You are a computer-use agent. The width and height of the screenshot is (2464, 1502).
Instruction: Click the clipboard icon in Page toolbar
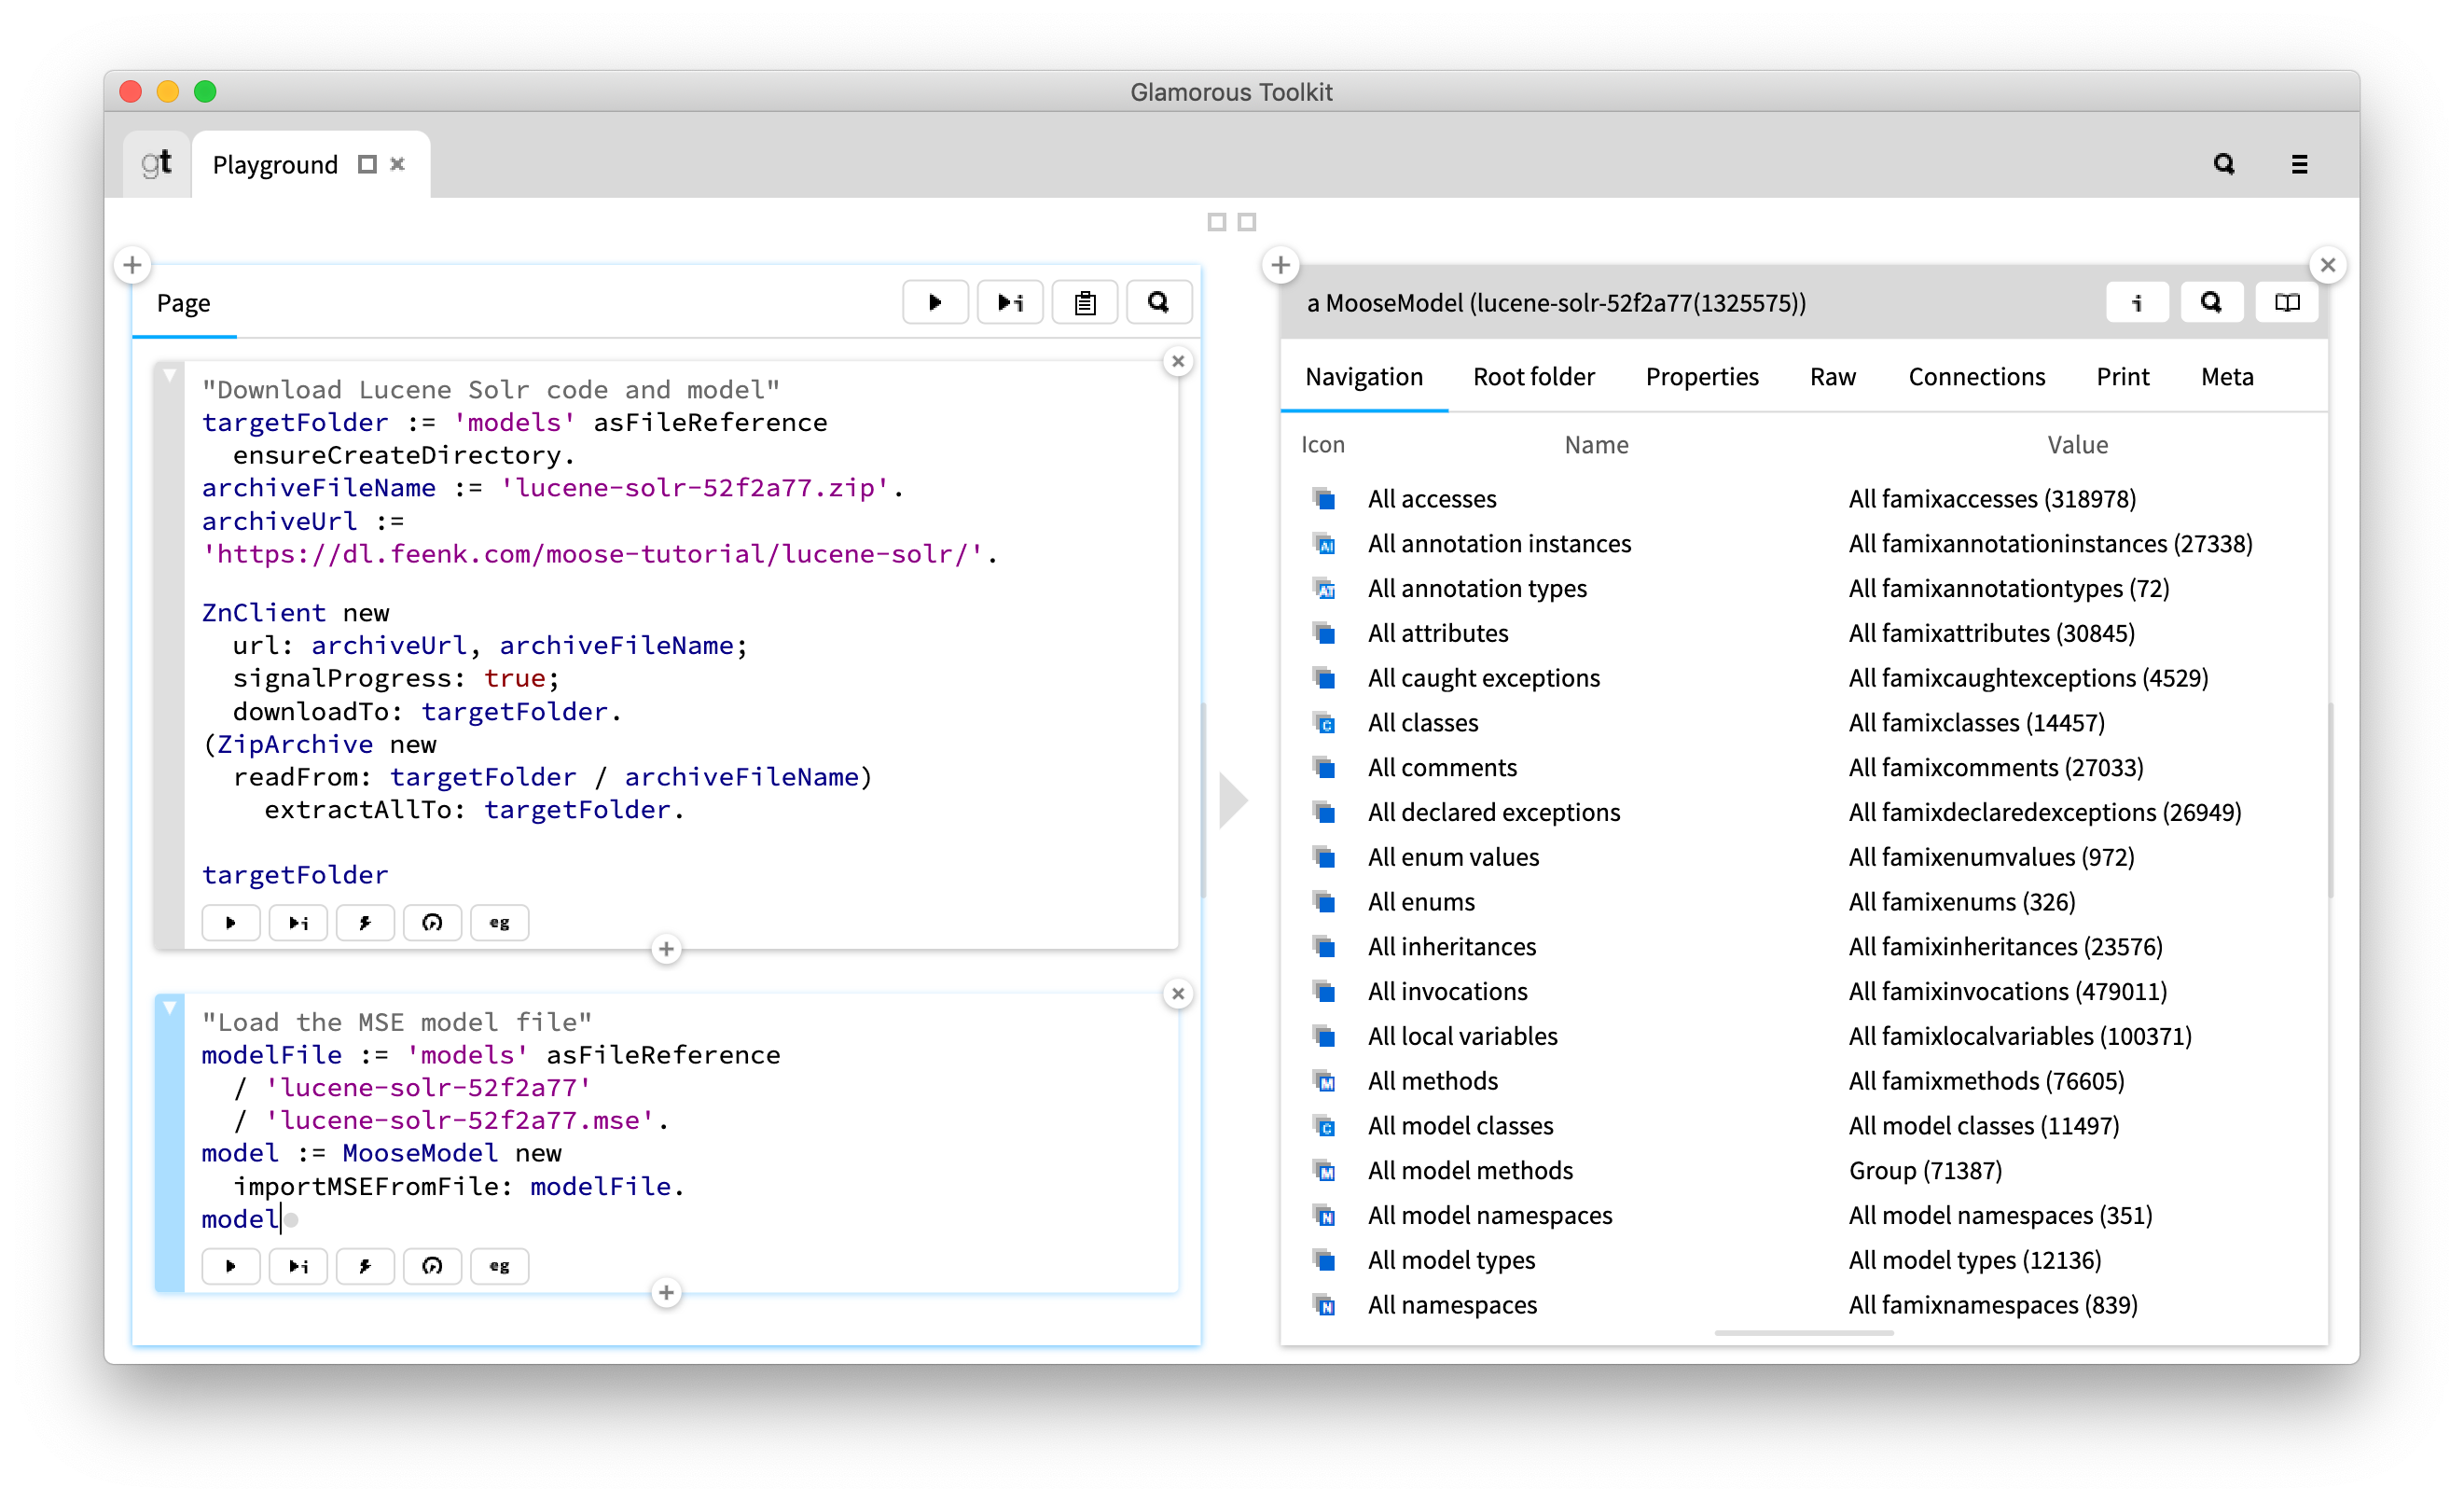coord(1084,302)
